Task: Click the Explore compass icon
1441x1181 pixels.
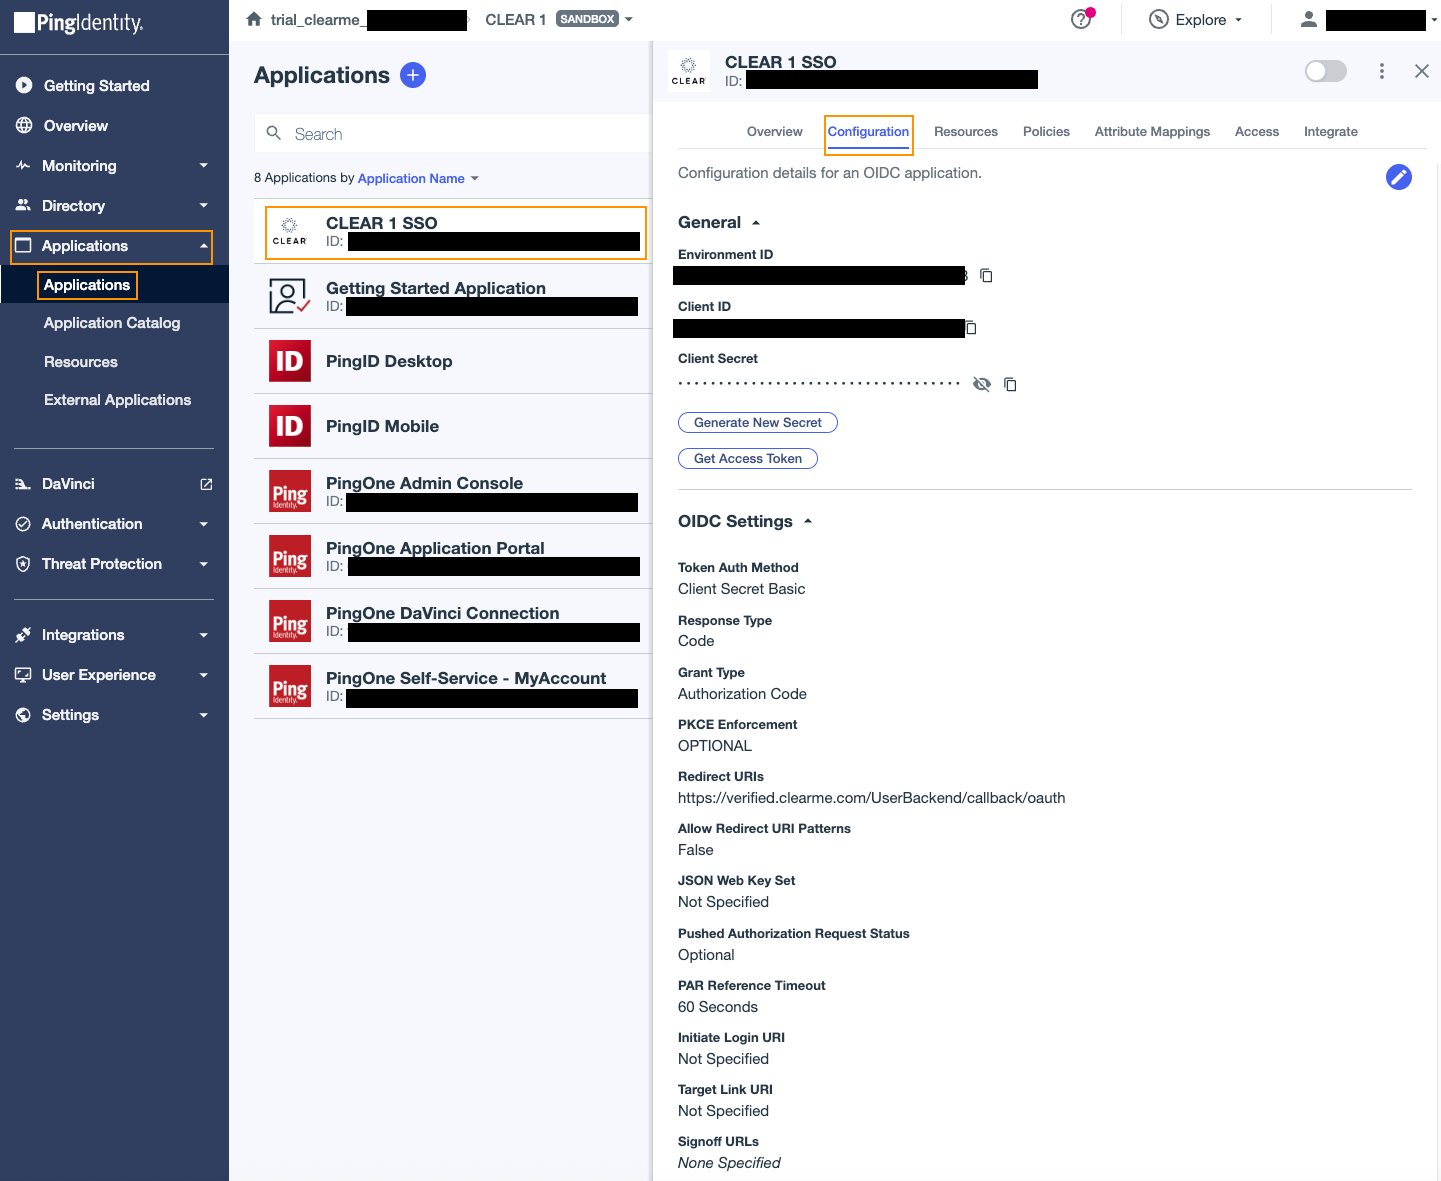Action: point(1159,19)
